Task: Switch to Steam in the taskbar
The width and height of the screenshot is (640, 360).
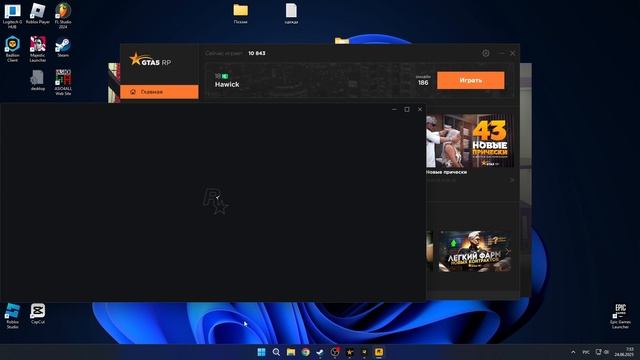Action: [320, 352]
